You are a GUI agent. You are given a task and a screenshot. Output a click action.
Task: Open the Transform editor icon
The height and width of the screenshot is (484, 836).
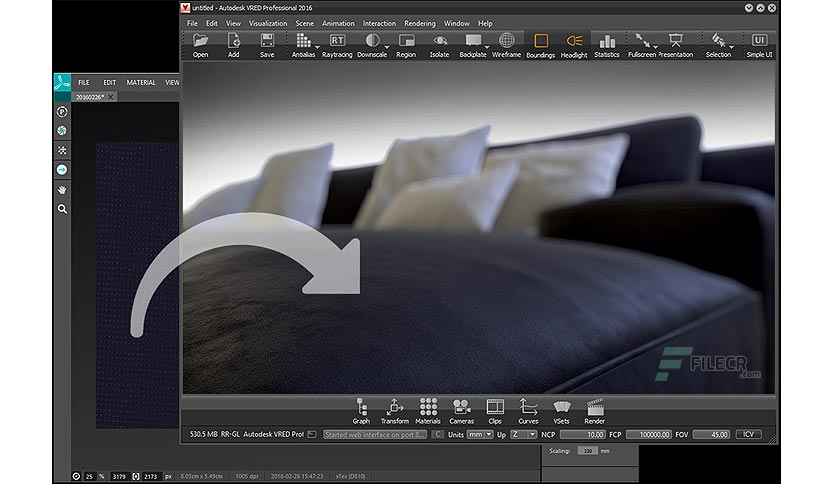[395, 407]
